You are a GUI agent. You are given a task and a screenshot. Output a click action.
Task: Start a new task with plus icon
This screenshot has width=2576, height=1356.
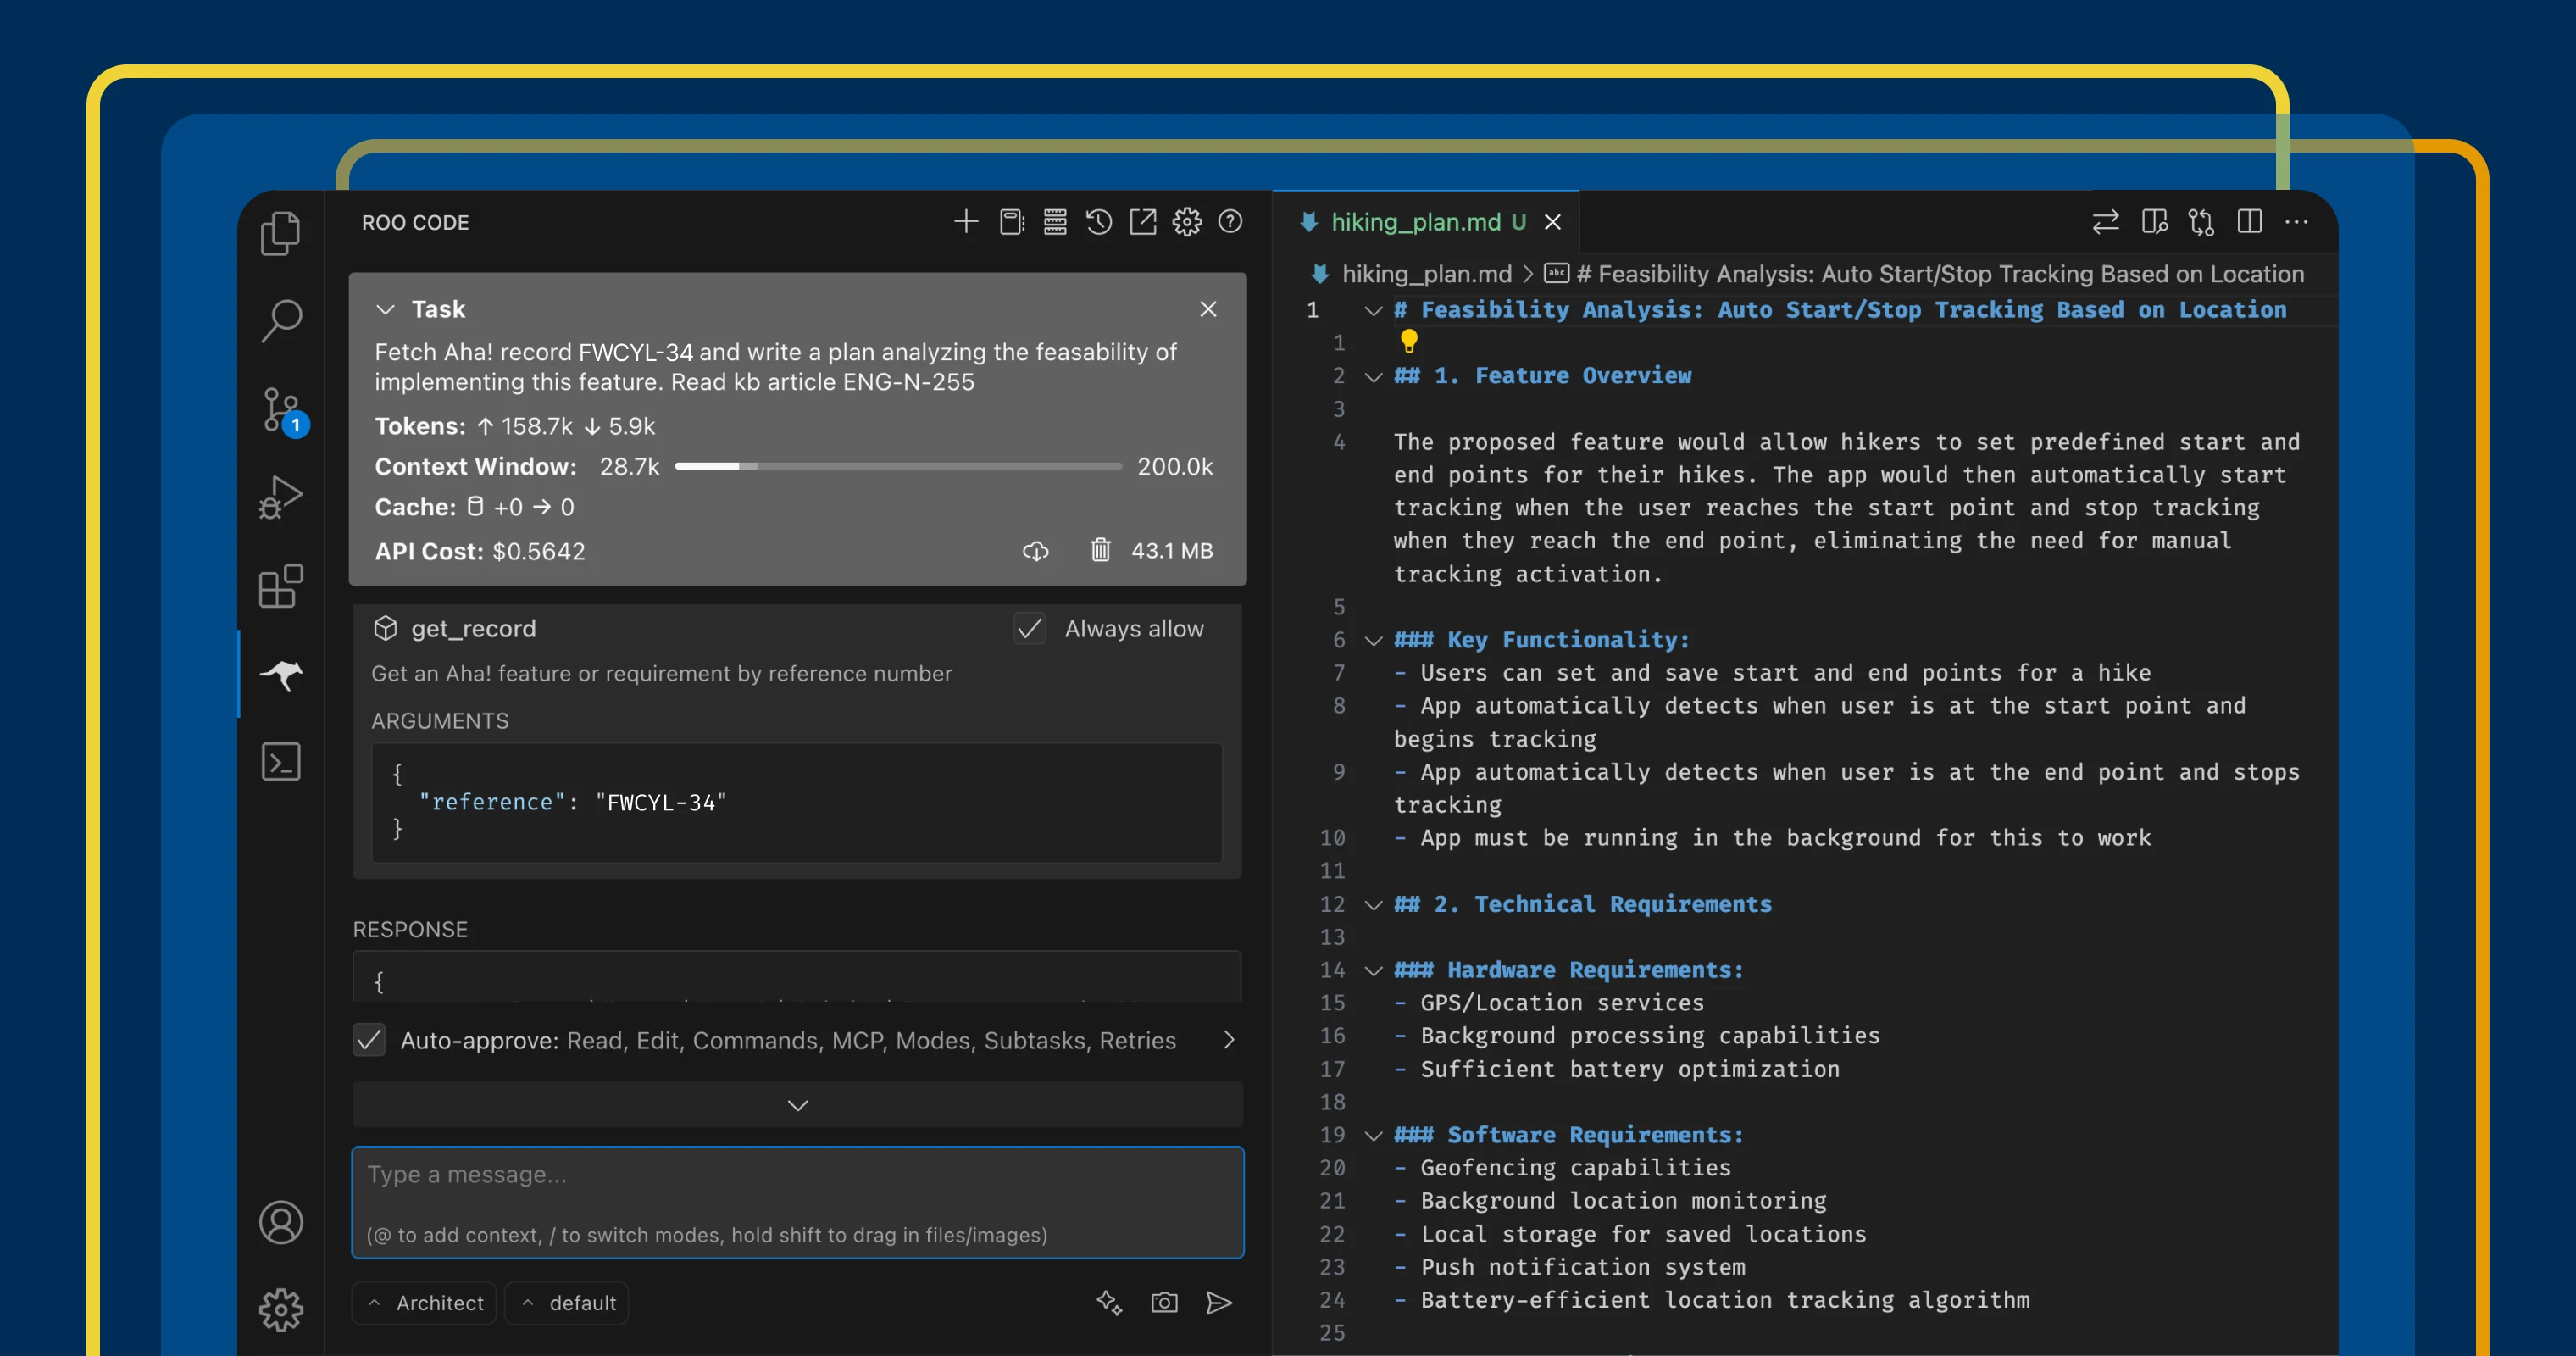965,222
